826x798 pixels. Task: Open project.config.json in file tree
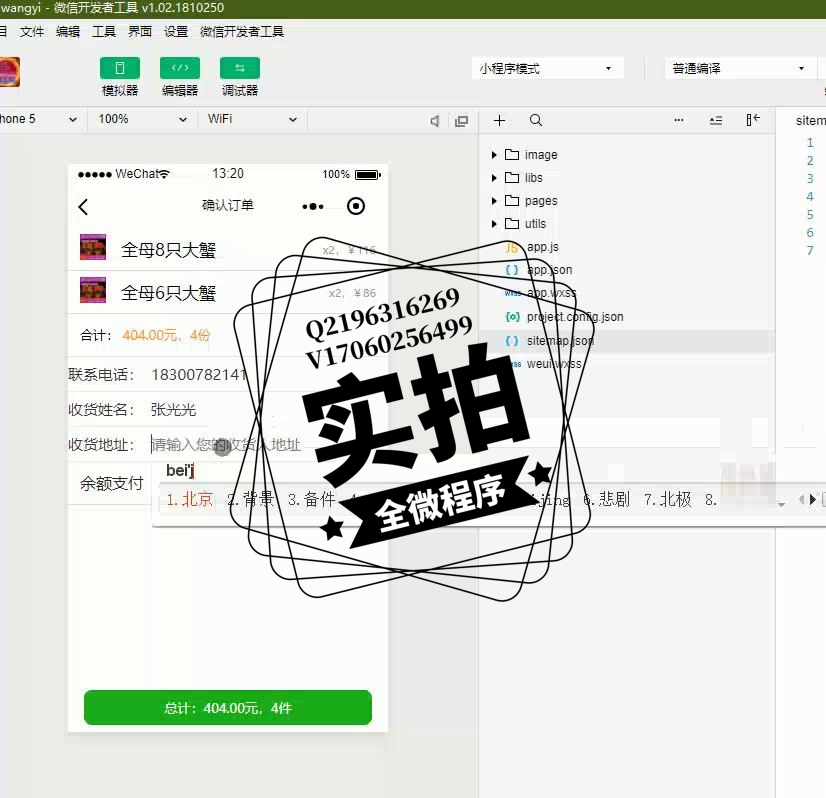(575, 317)
